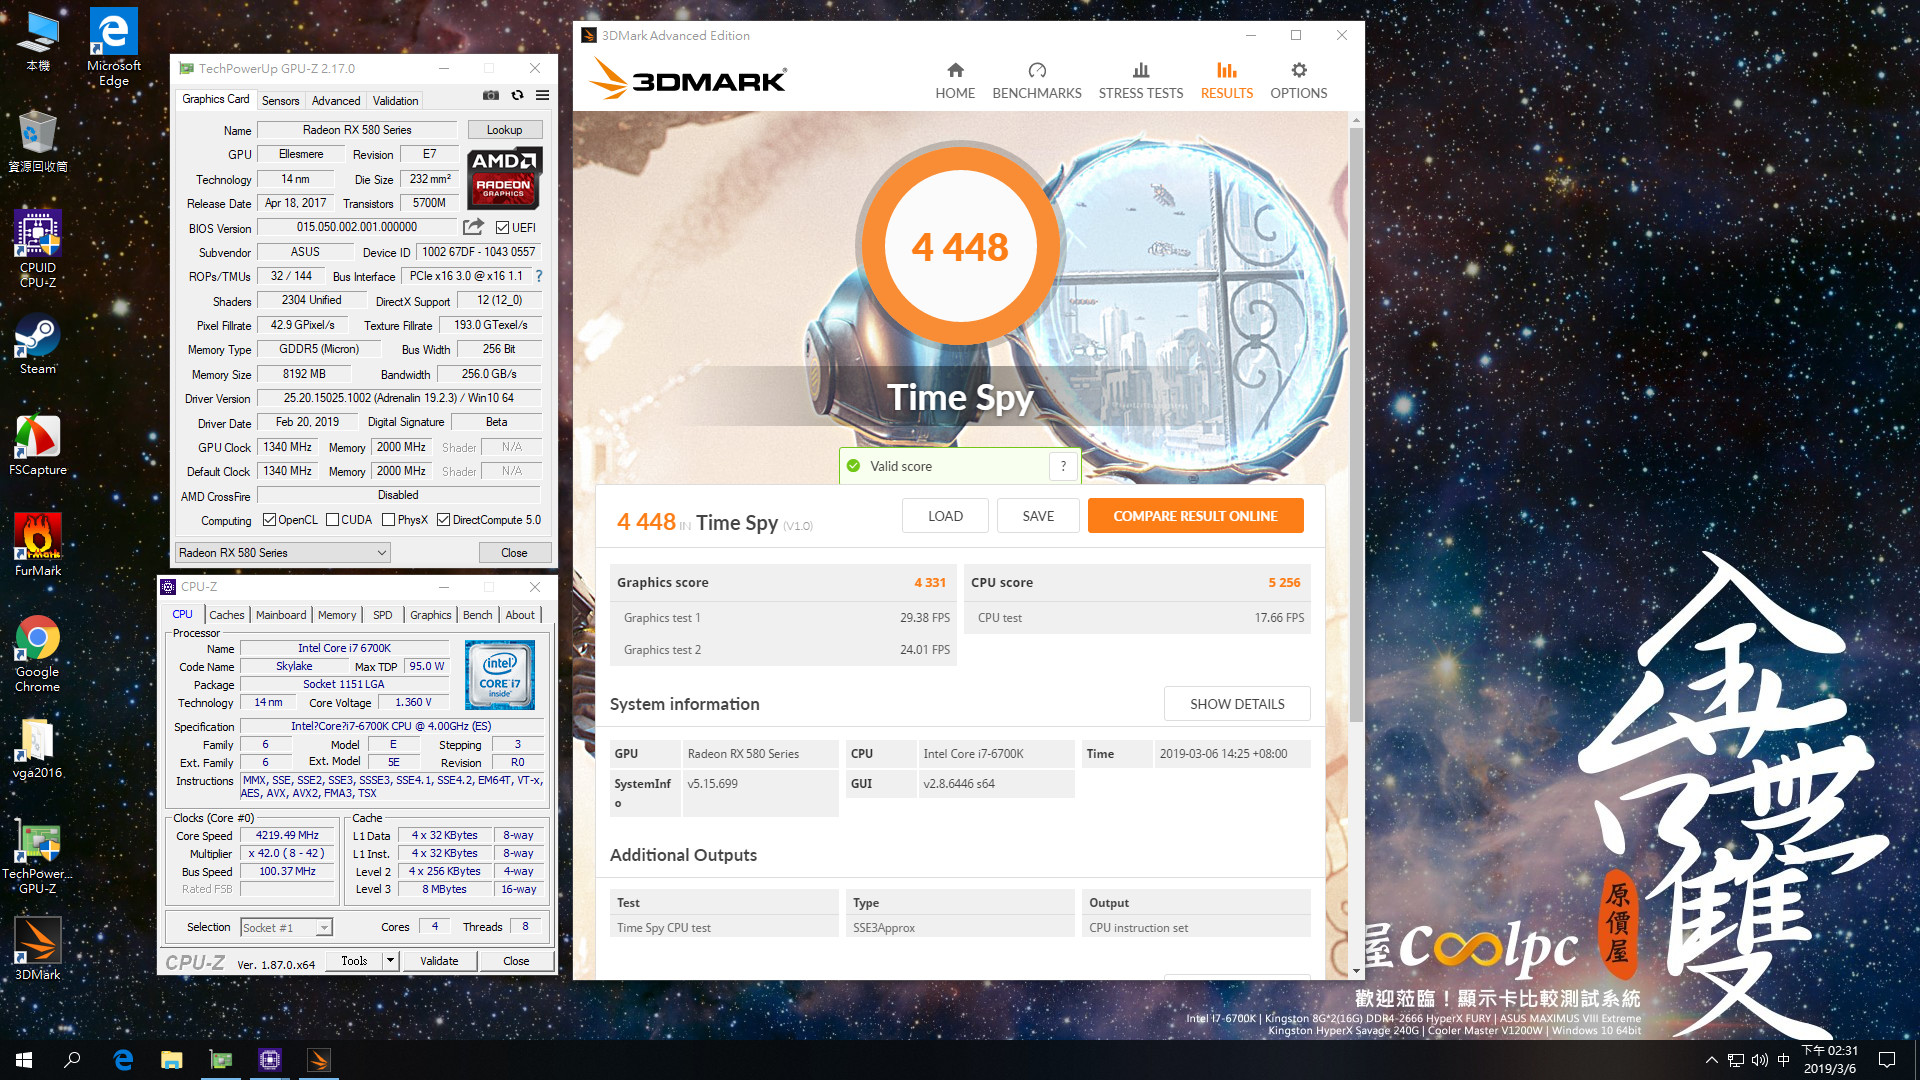Screen dimensions: 1920x1080
Task: Open the GPU-Z hamburger menu
Action: click(542, 96)
